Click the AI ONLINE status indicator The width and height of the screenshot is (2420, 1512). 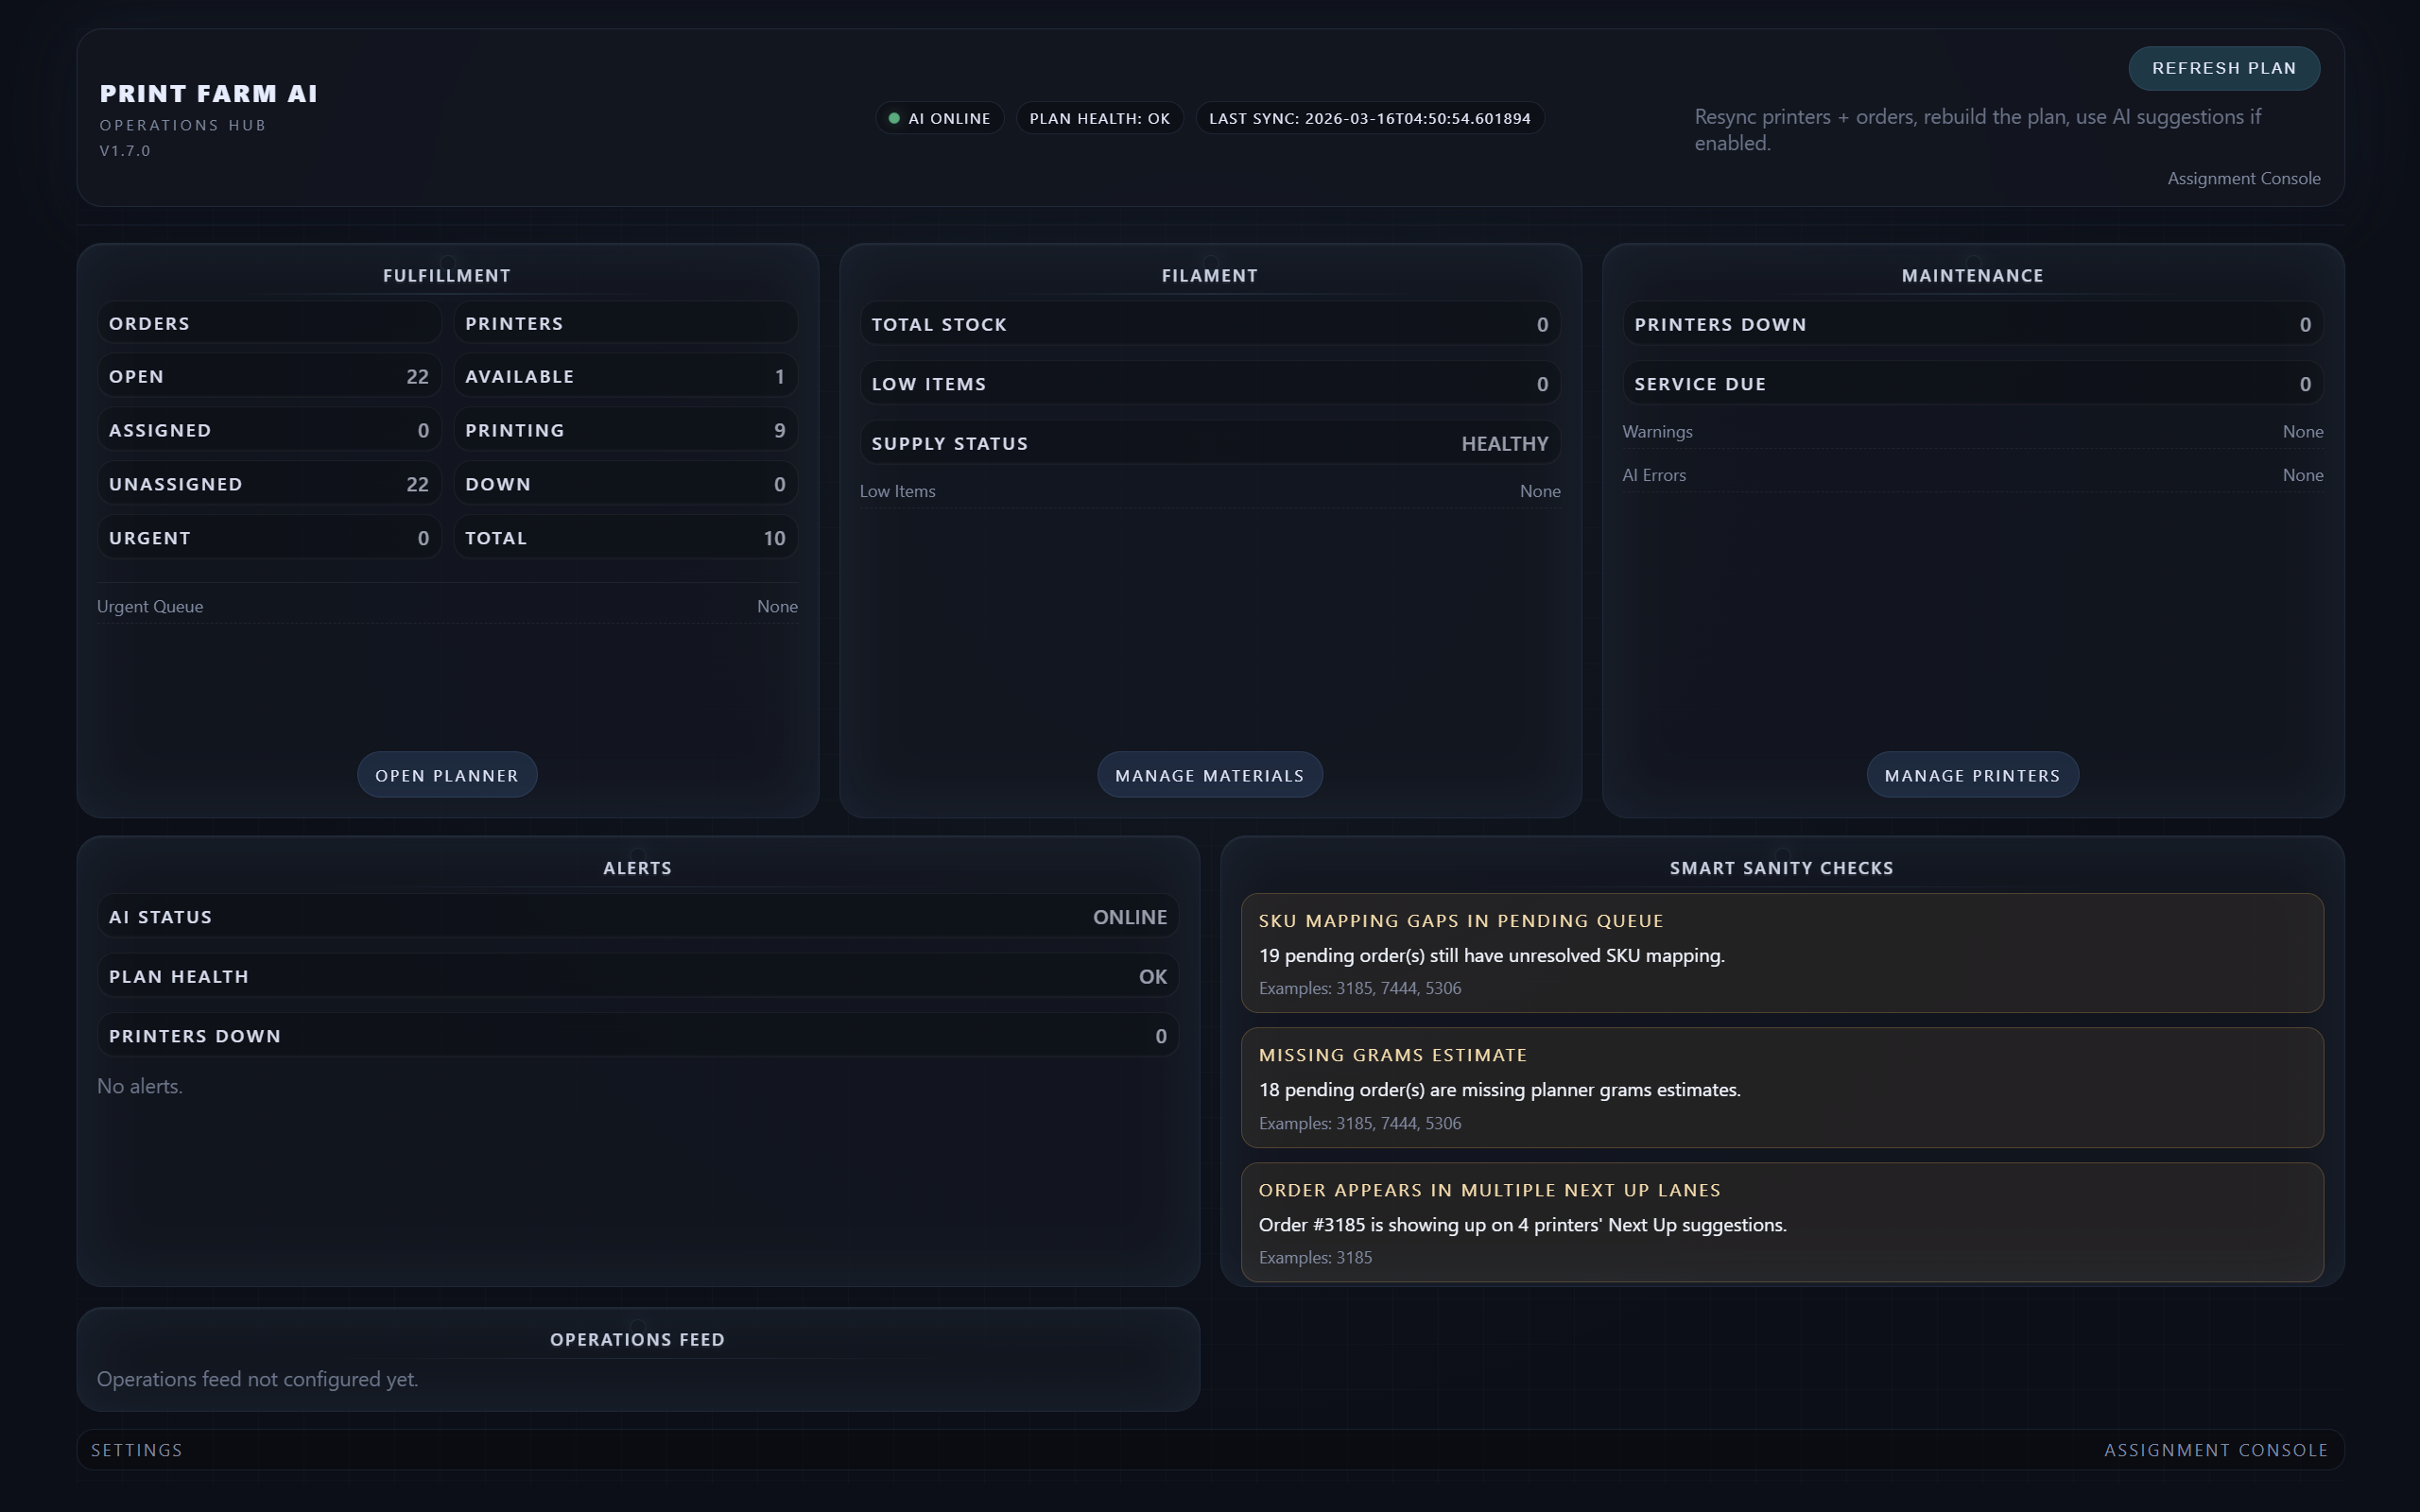pyautogui.click(x=938, y=117)
